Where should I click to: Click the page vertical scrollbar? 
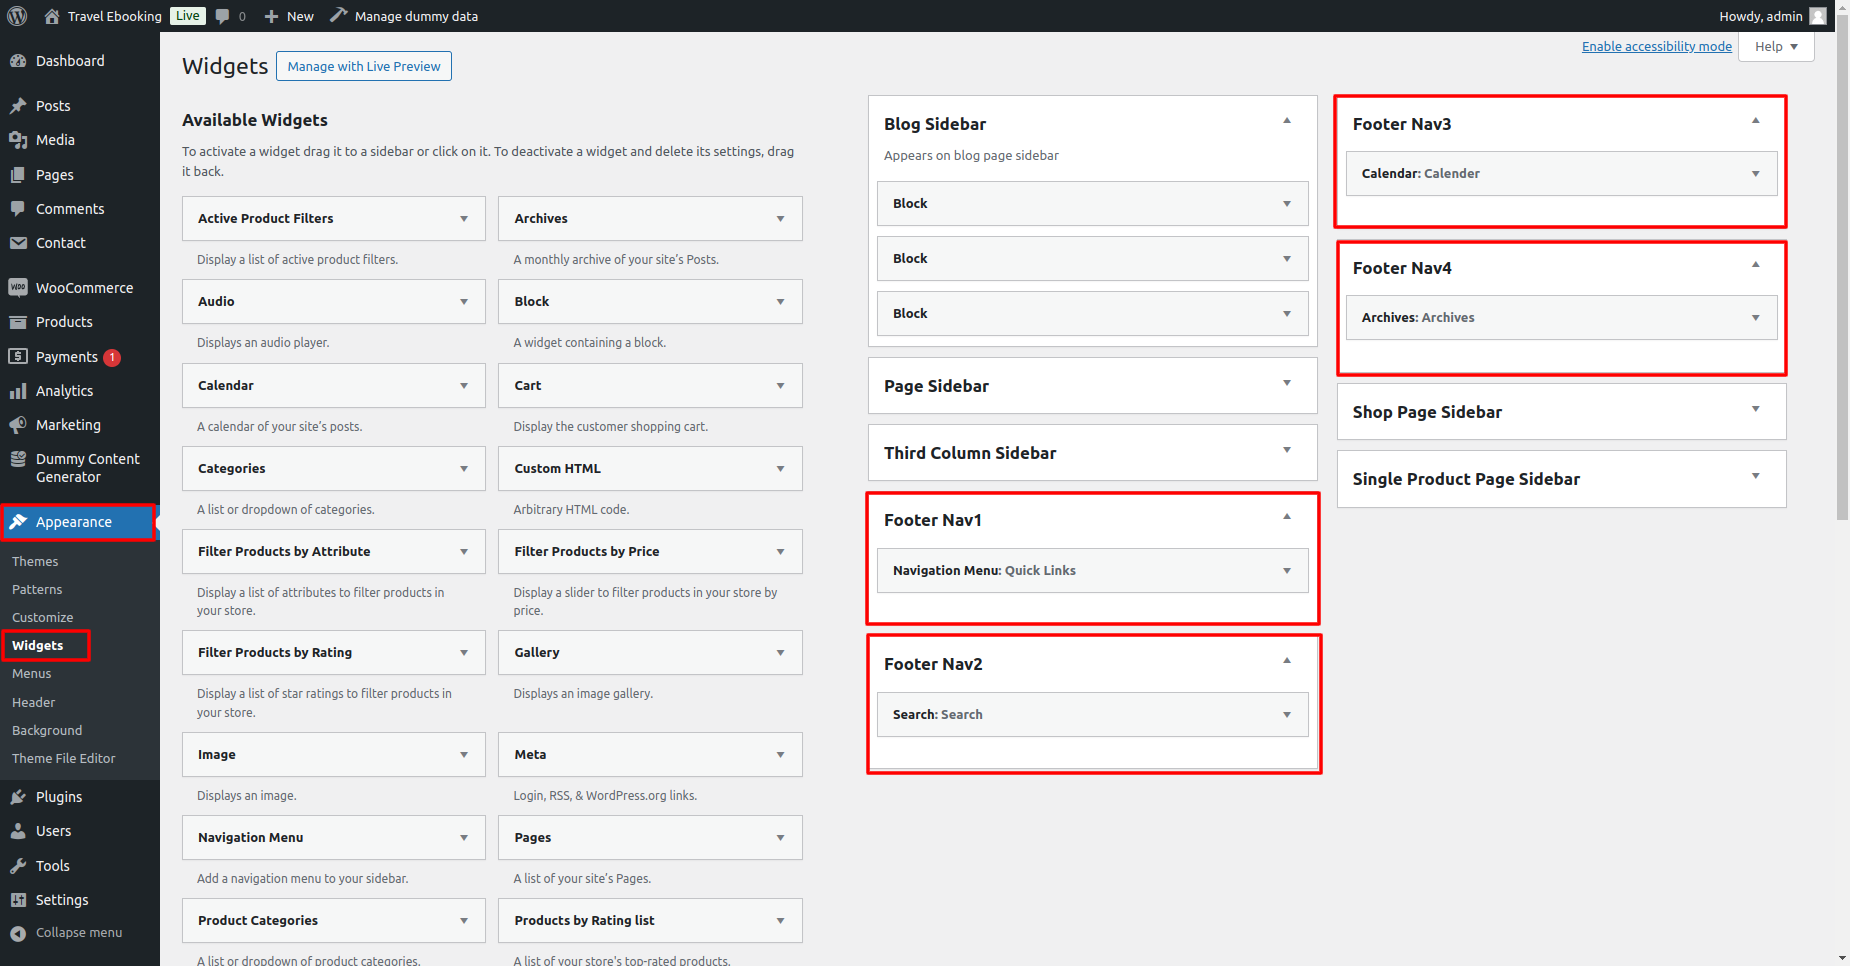(x=1842, y=300)
